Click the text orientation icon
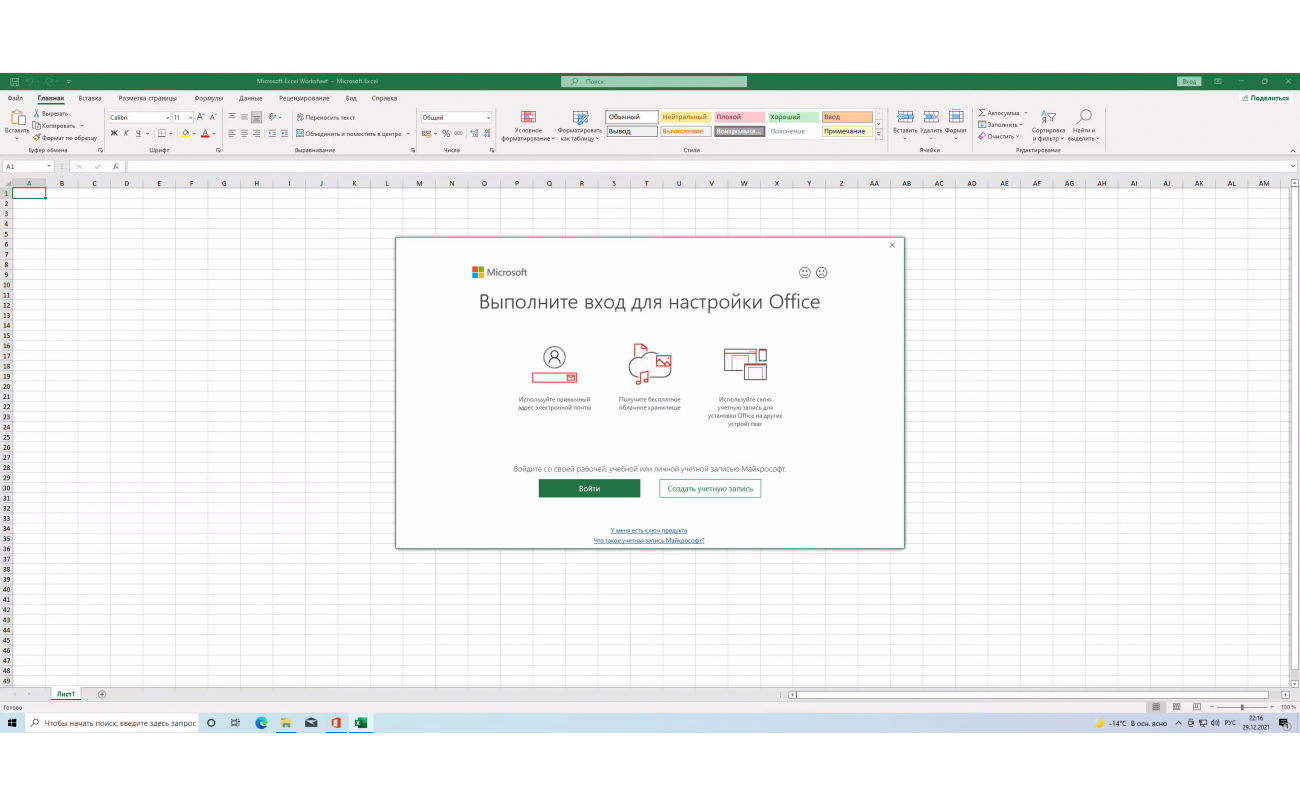Image resolution: width=1300 pixels, height=806 pixels. (x=273, y=118)
